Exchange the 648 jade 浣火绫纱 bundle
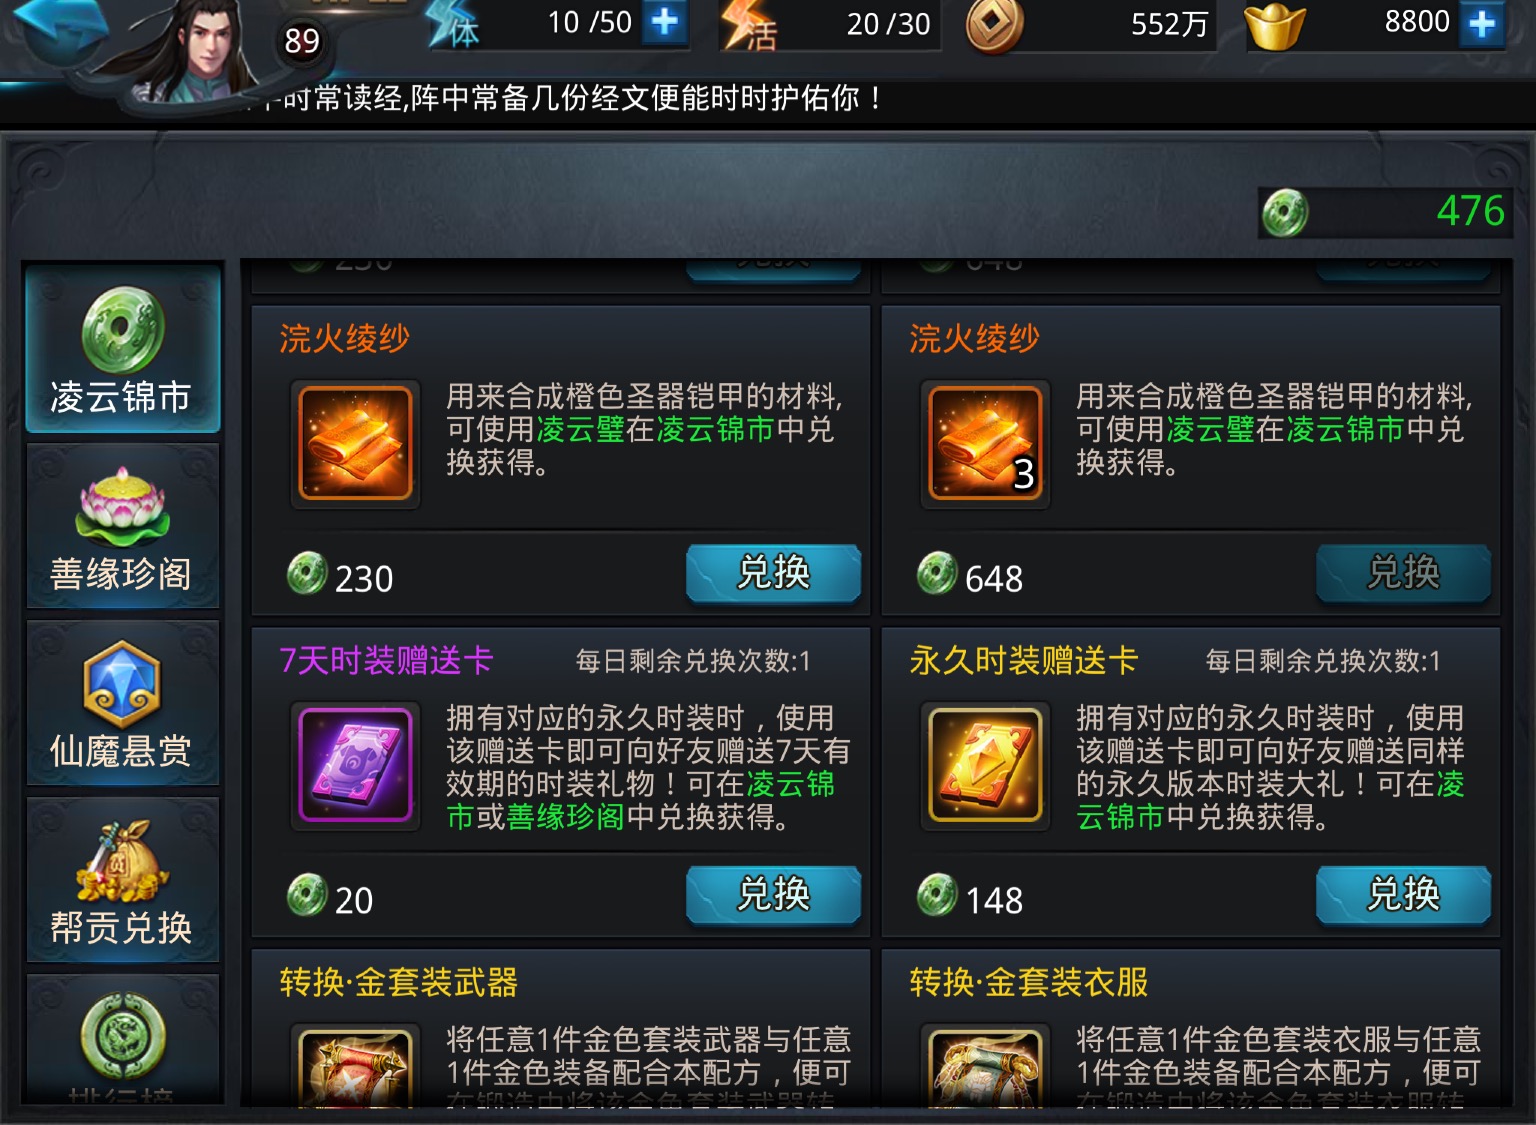 click(x=1403, y=573)
